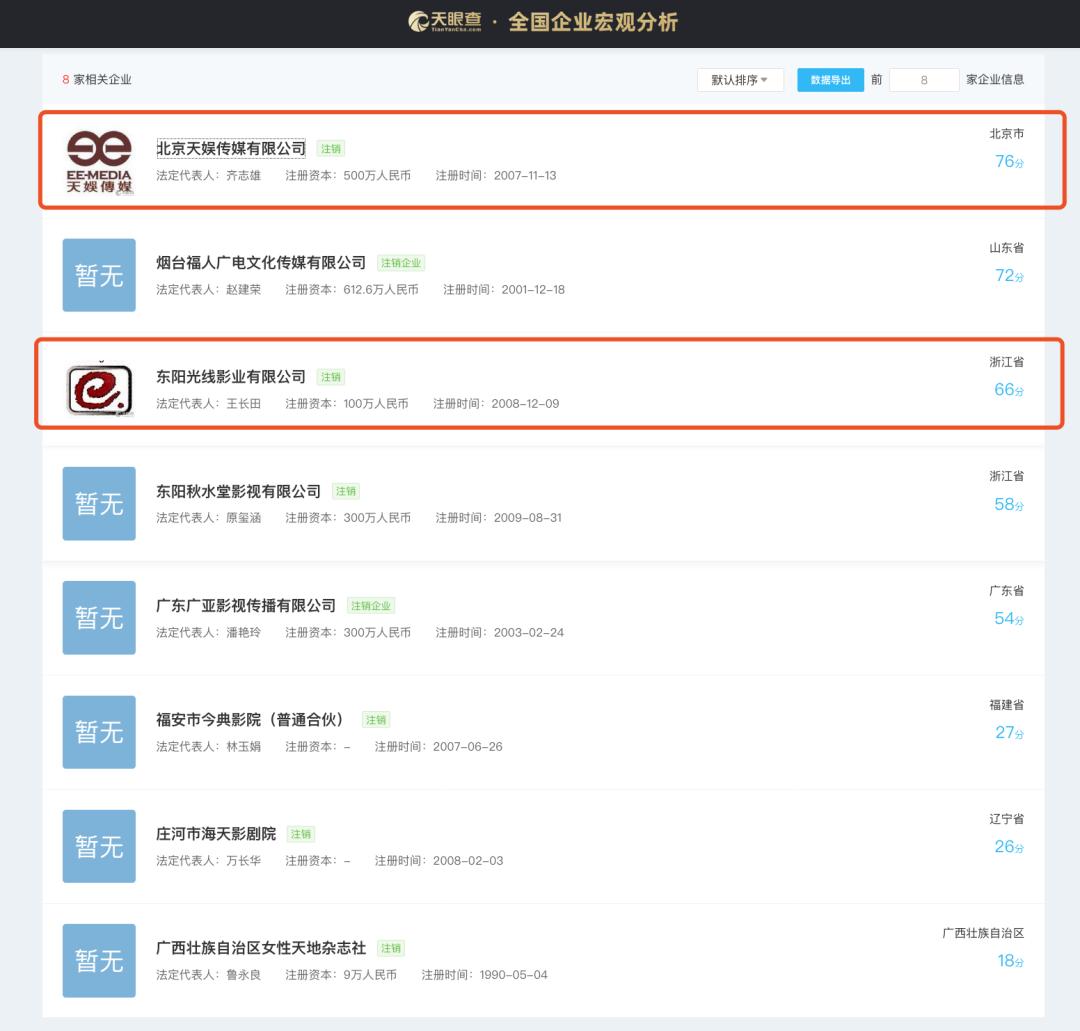Open 烟台福人广电文化传媒有限公司 link
This screenshot has width=1080, height=1031.
(x=261, y=262)
